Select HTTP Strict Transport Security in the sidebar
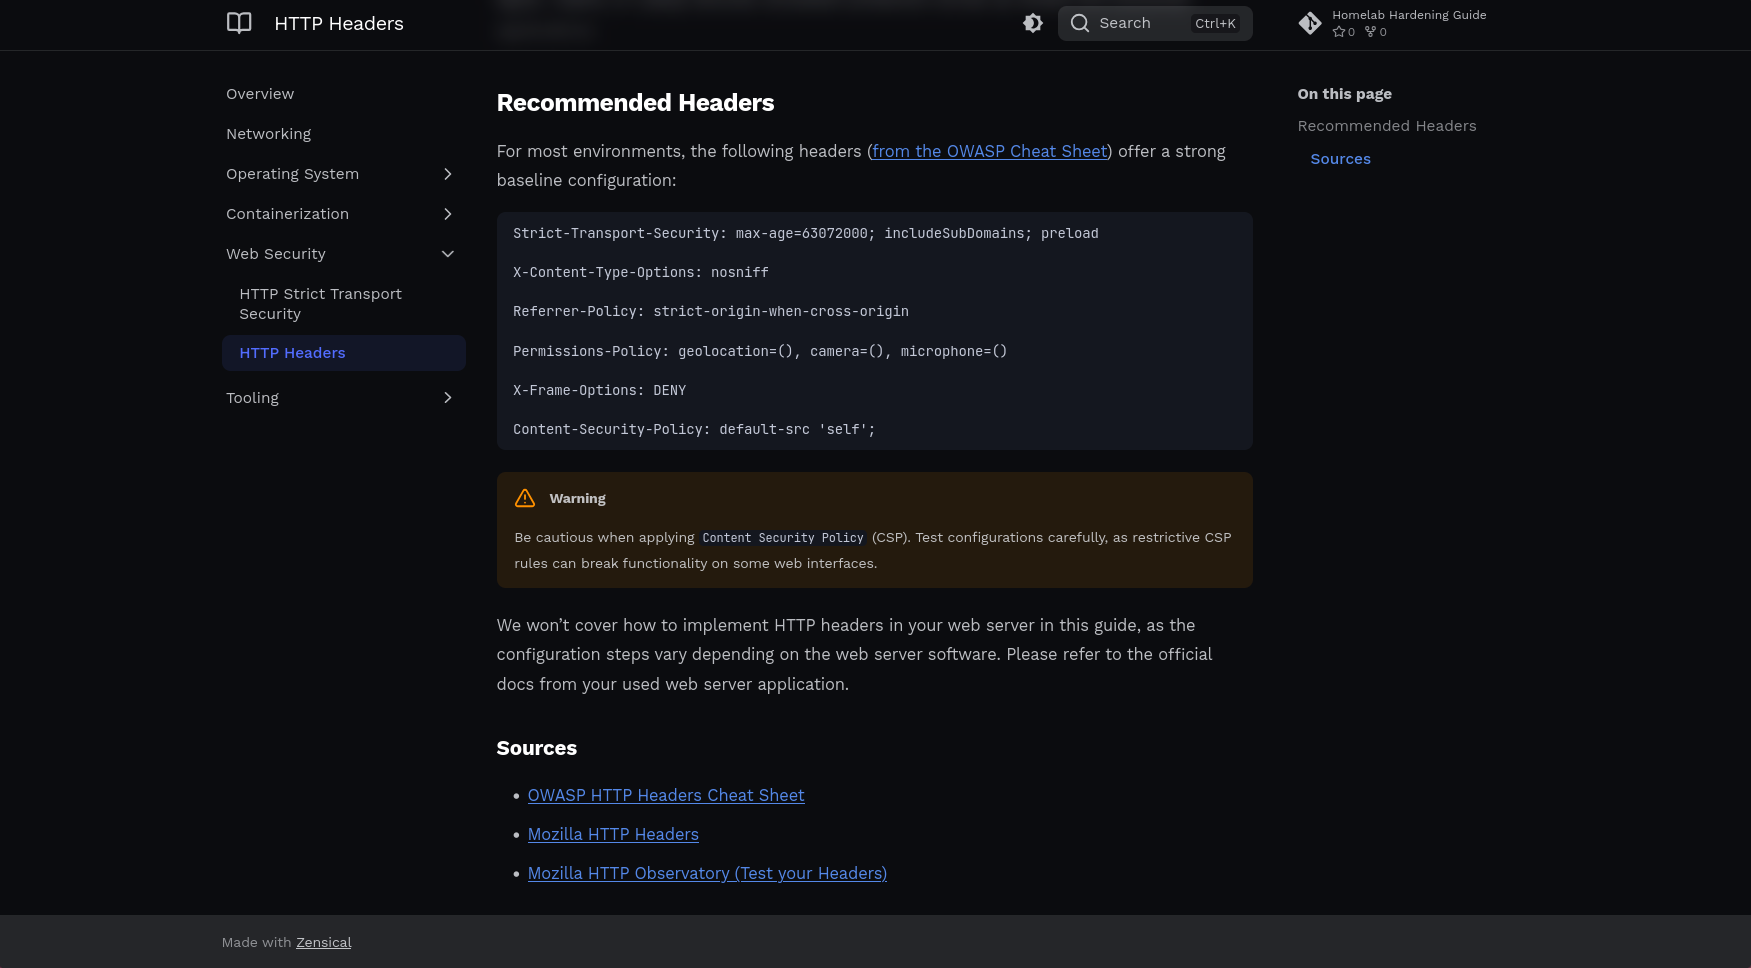The image size is (1751, 968). coord(320,304)
